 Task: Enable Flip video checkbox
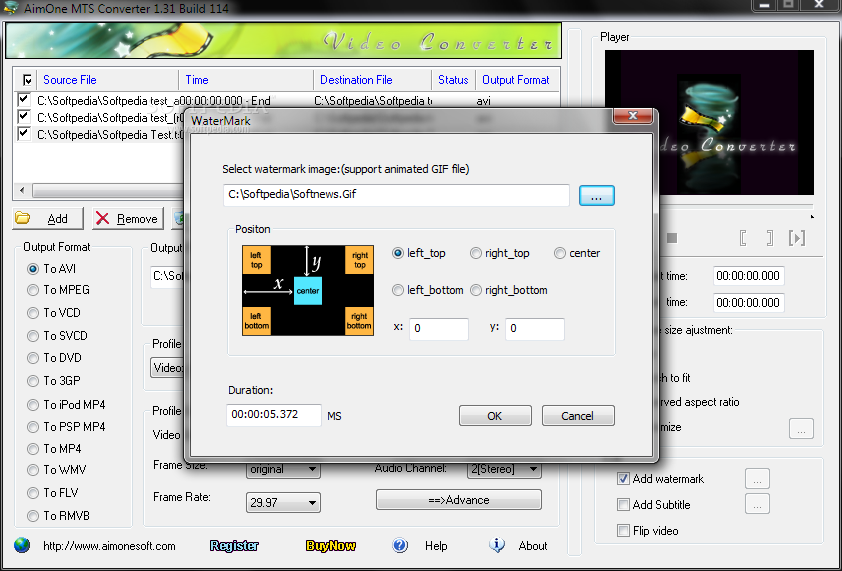click(x=623, y=531)
